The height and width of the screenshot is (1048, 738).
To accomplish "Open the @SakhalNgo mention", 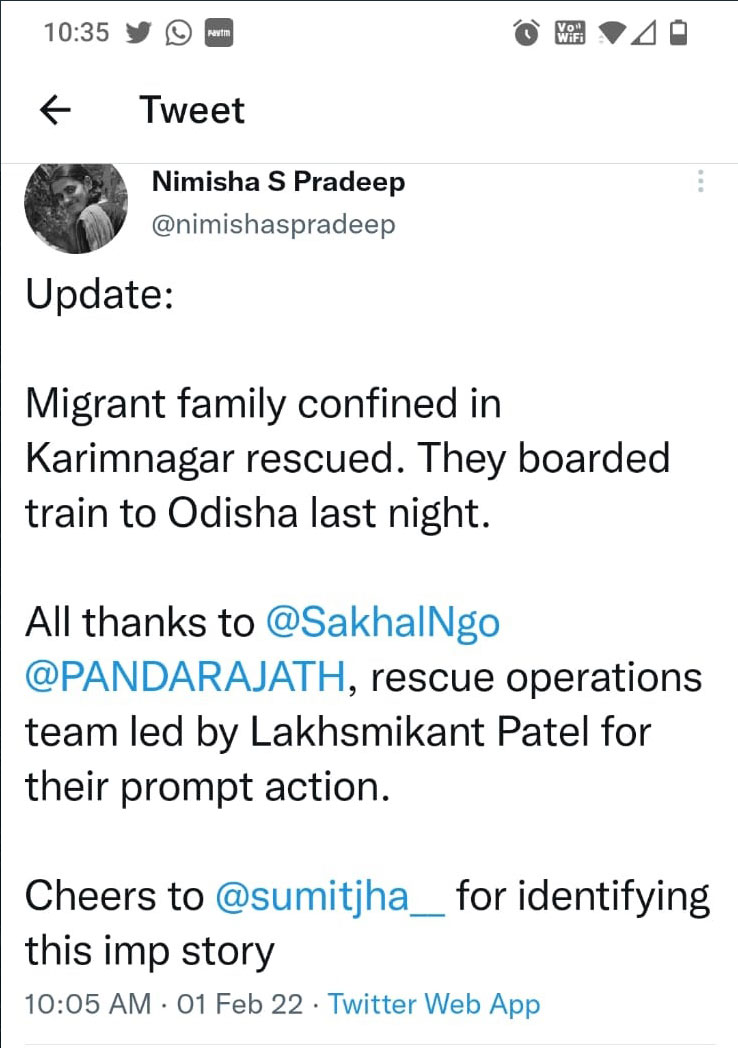I will pos(382,623).
